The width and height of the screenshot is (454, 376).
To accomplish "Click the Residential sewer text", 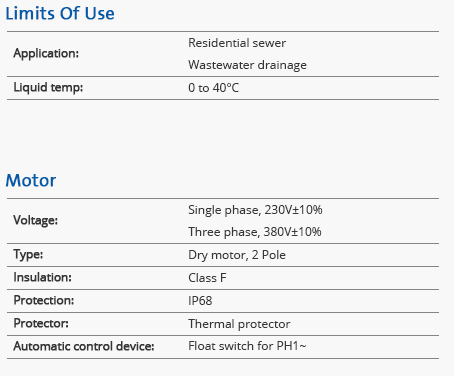I will (x=237, y=43).
